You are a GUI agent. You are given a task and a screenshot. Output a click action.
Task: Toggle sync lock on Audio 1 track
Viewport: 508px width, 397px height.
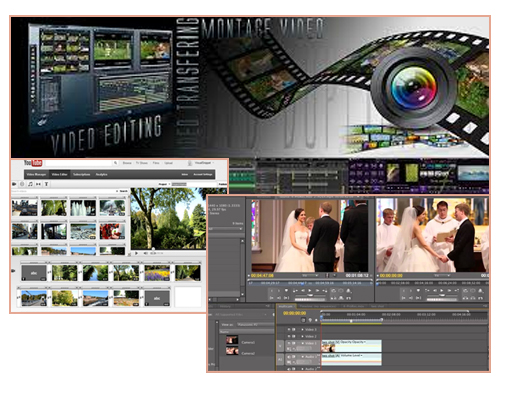294,357
